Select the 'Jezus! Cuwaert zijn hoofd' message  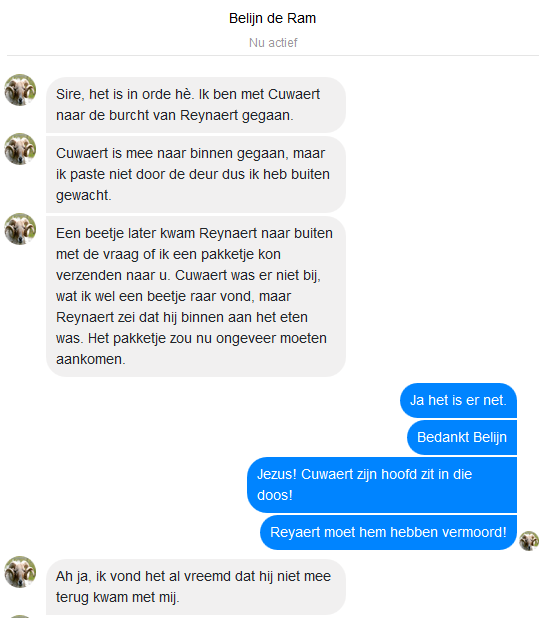click(x=382, y=485)
